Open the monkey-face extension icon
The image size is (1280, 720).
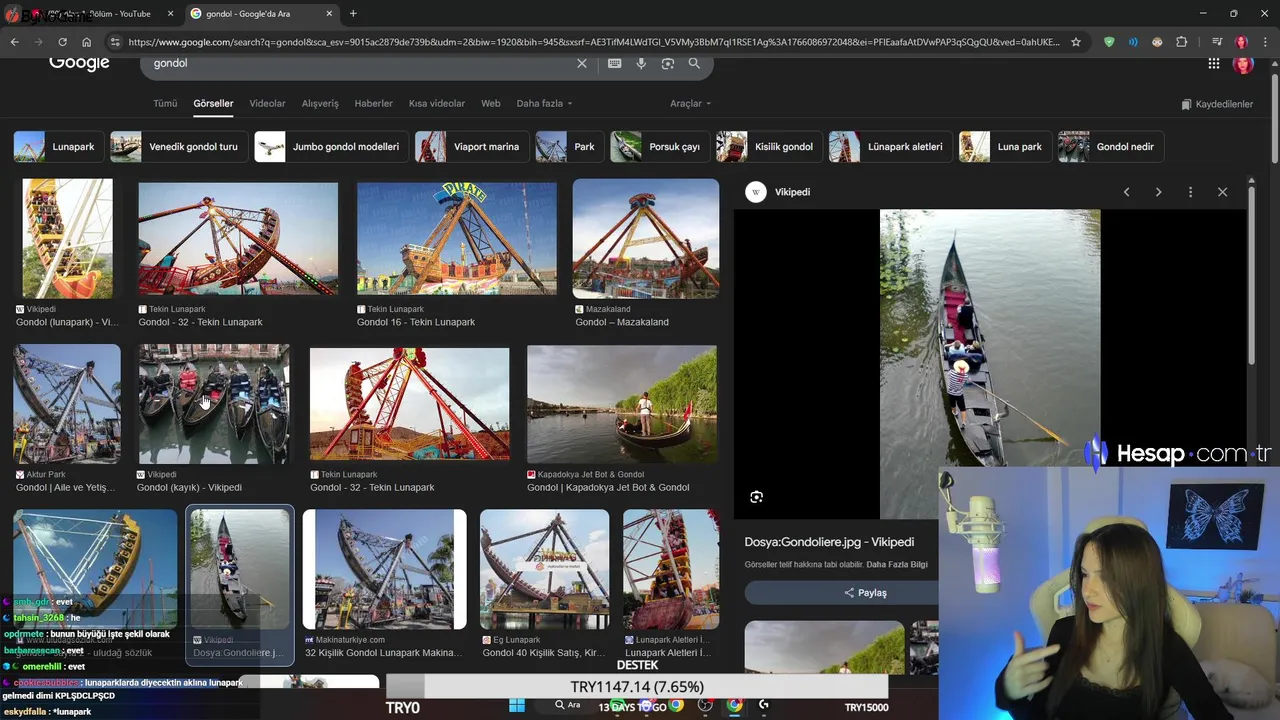[x=1157, y=42]
